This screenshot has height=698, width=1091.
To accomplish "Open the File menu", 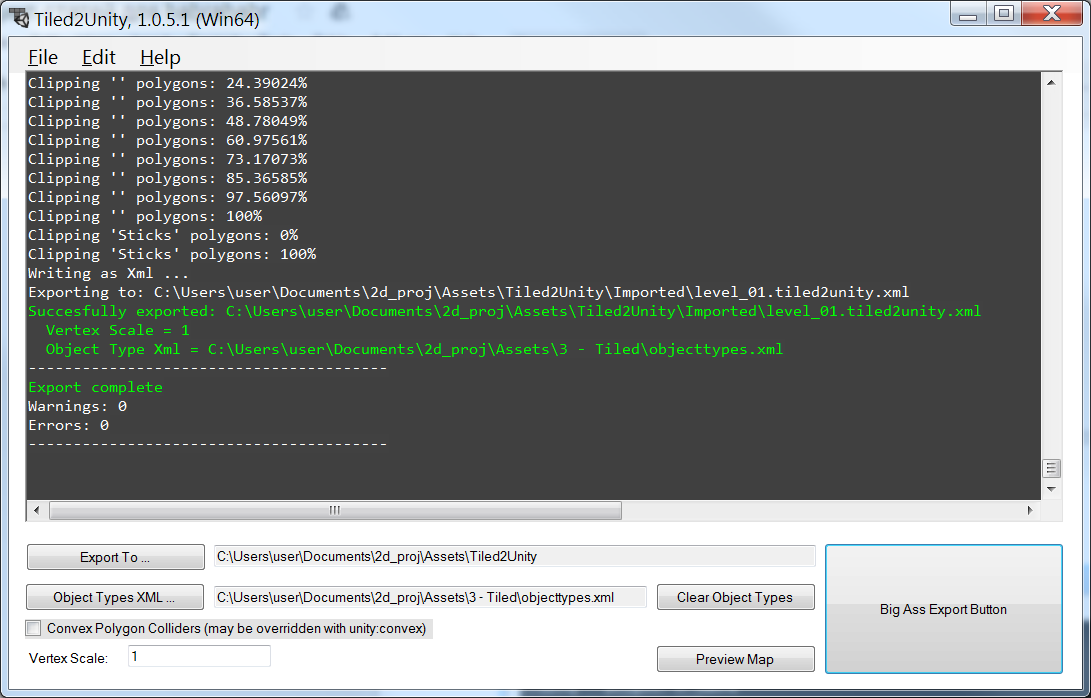I will click(x=42, y=57).
